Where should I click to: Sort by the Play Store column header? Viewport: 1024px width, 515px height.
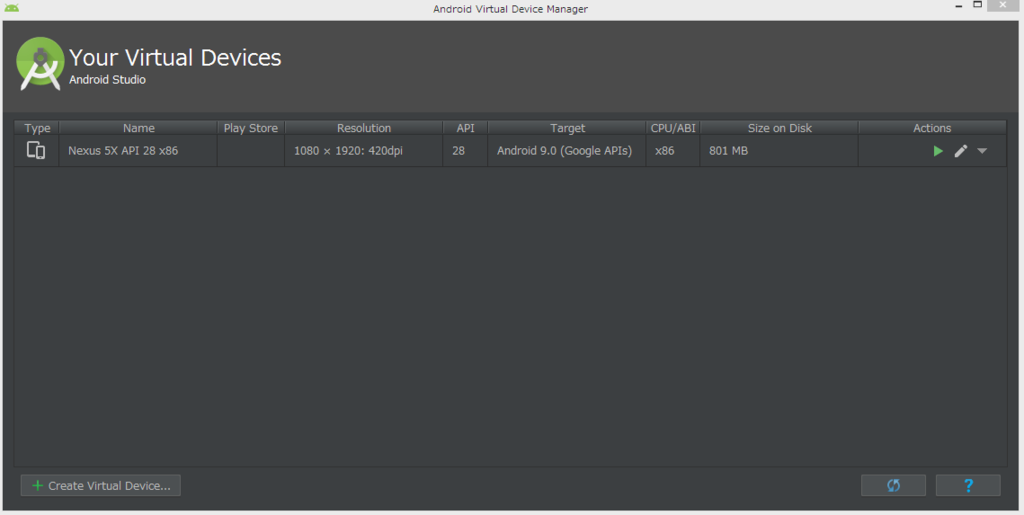pyautogui.click(x=251, y=128)
